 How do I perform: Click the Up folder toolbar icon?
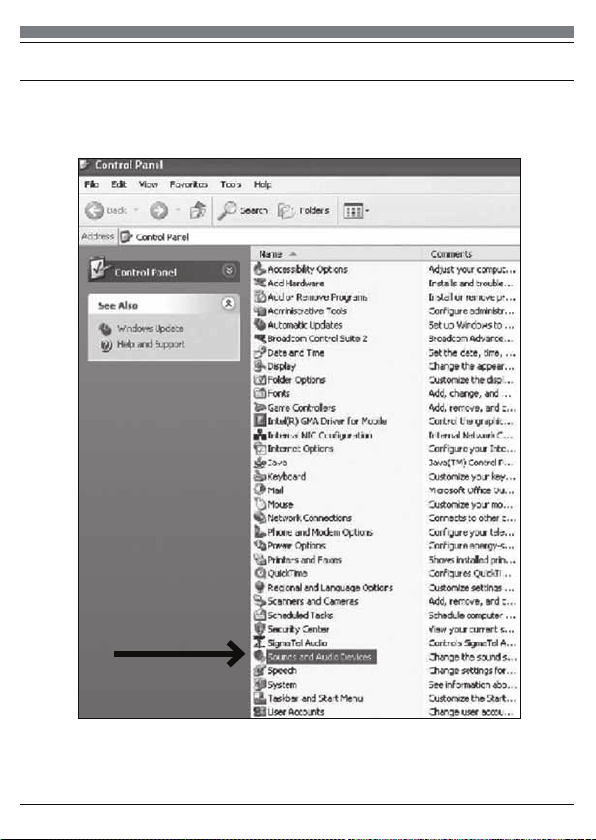click(x=198, y=210)
